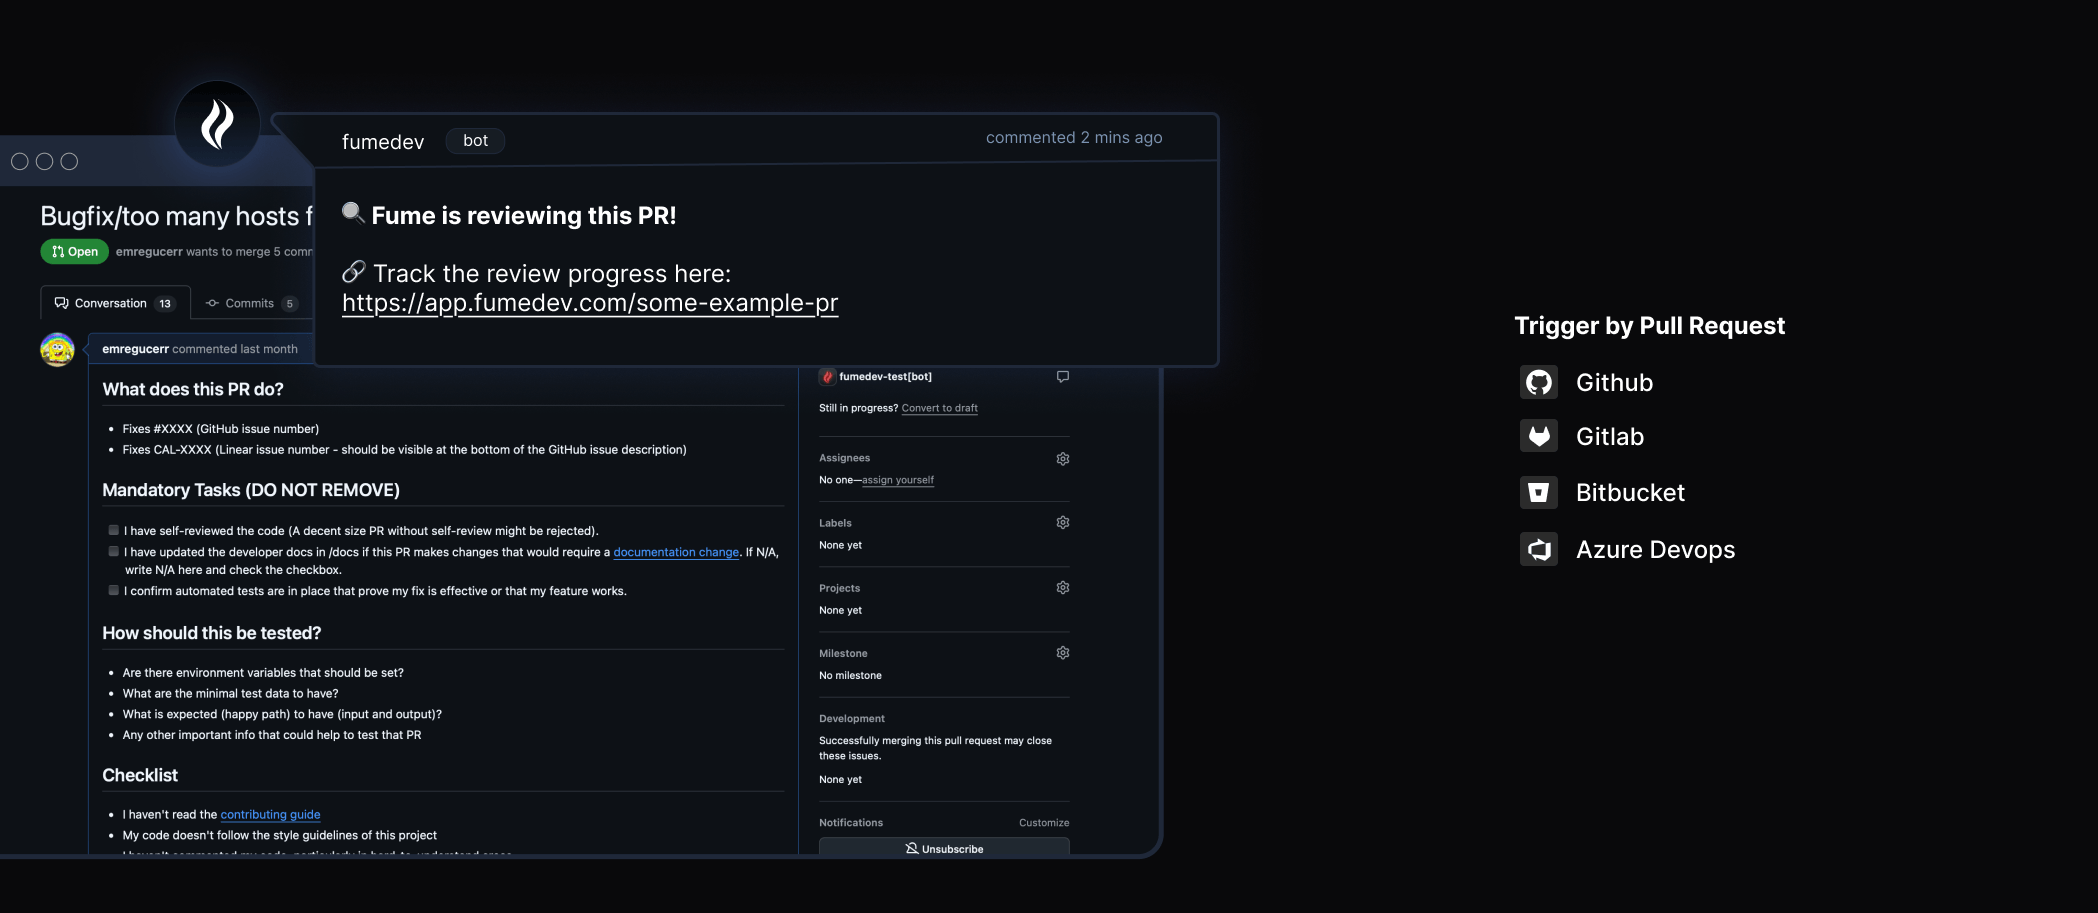Viewport: 2098px width, 913px height.
Task: Click the minimal test data bullet line
Action: pos(230,694)
